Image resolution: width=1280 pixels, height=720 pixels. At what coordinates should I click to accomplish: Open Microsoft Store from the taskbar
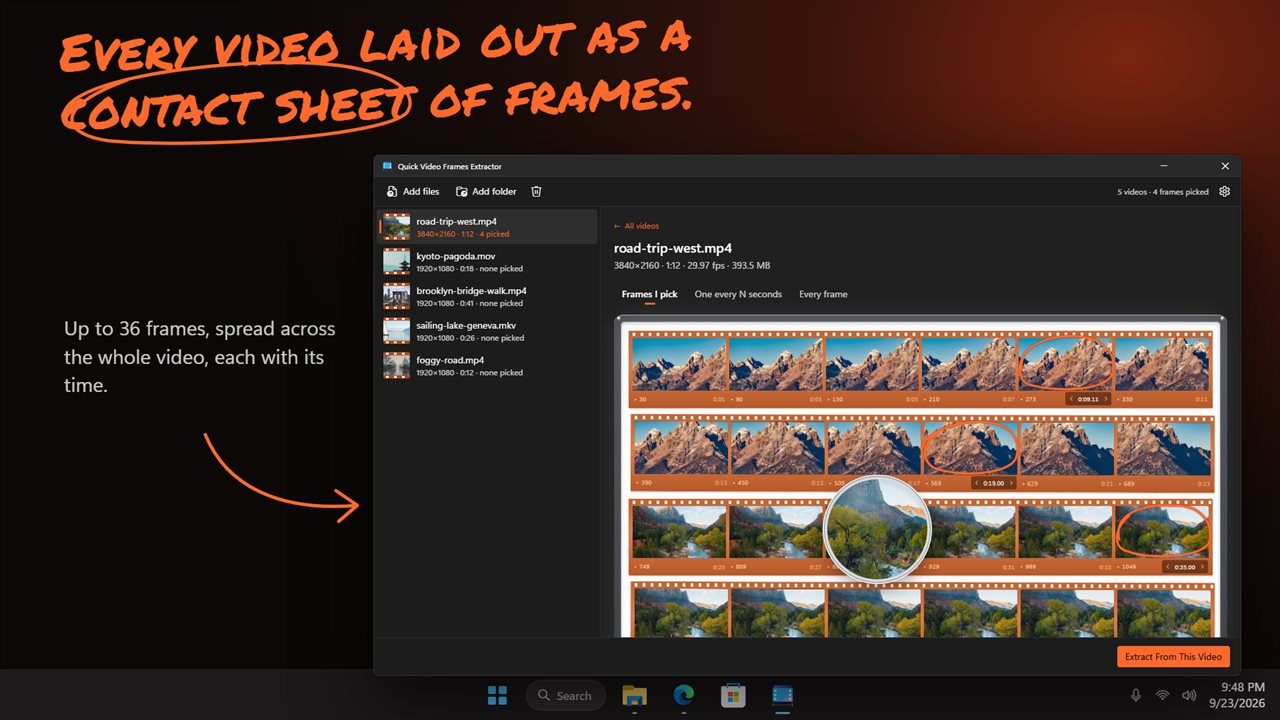[x=733, y=695]
